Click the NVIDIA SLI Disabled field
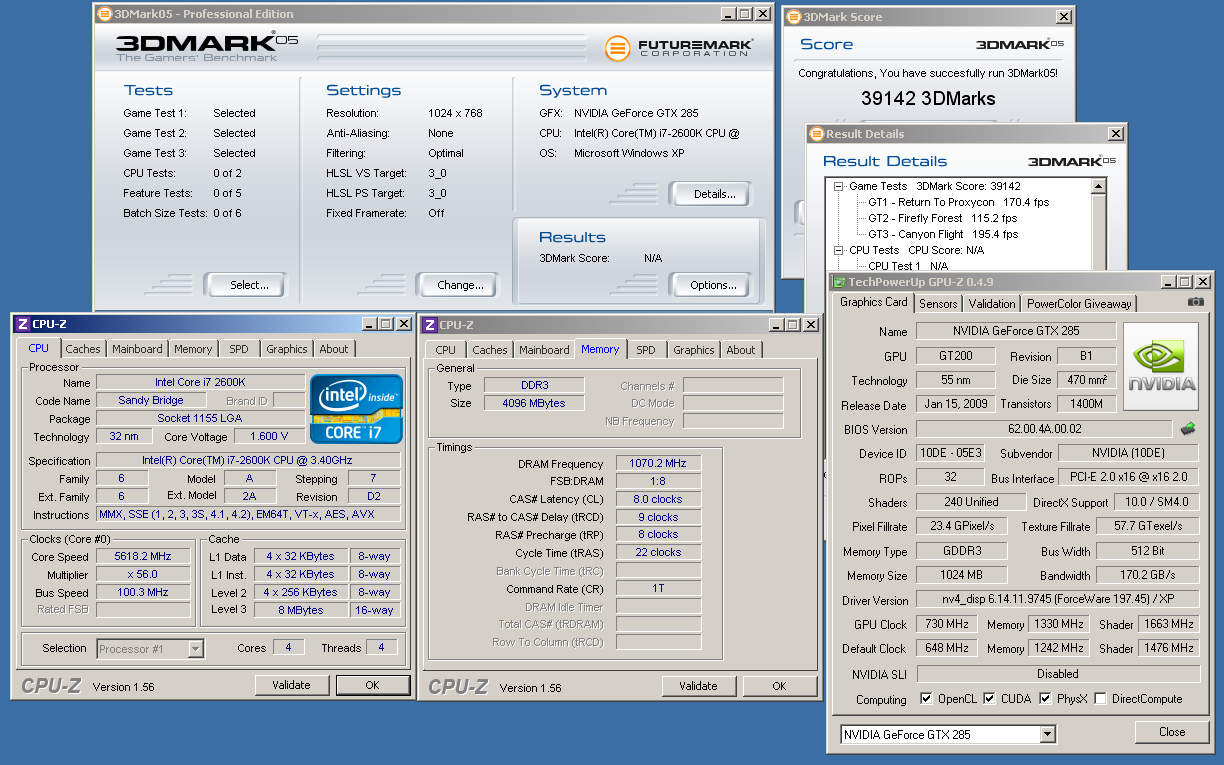Viewport: 1224px width, 765px height. tap(1058, 673)
